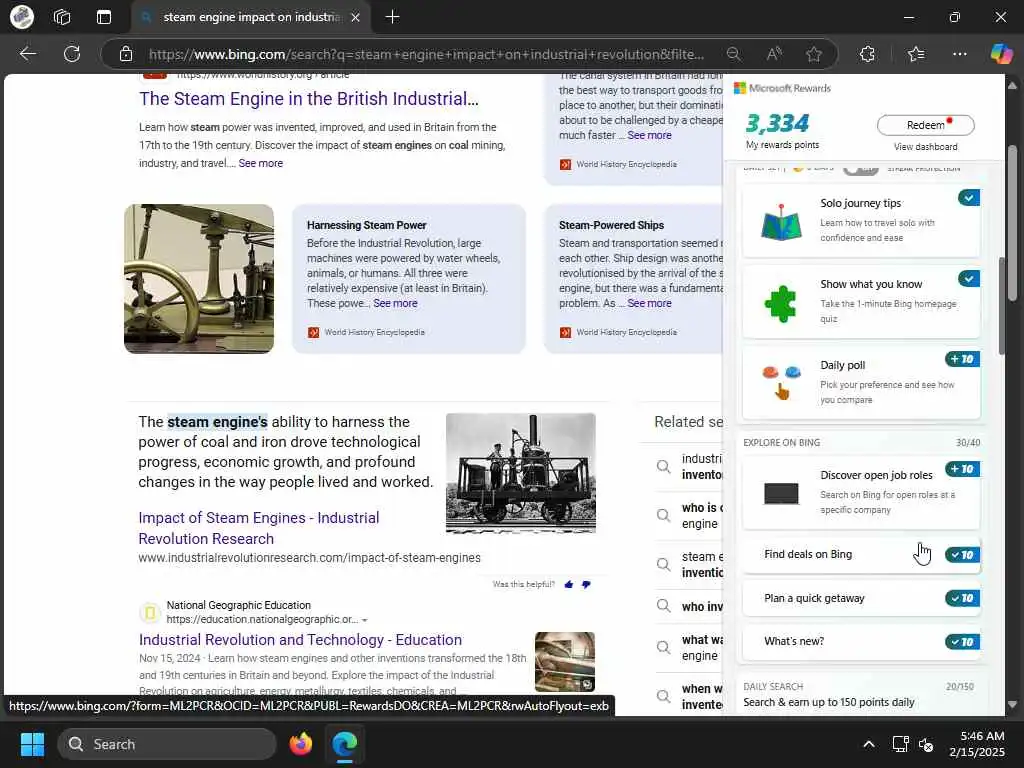This screenshot has height=768, width=1024.
Task: Click the Solo journey tips completed checkmark
Action: point(969,197)
